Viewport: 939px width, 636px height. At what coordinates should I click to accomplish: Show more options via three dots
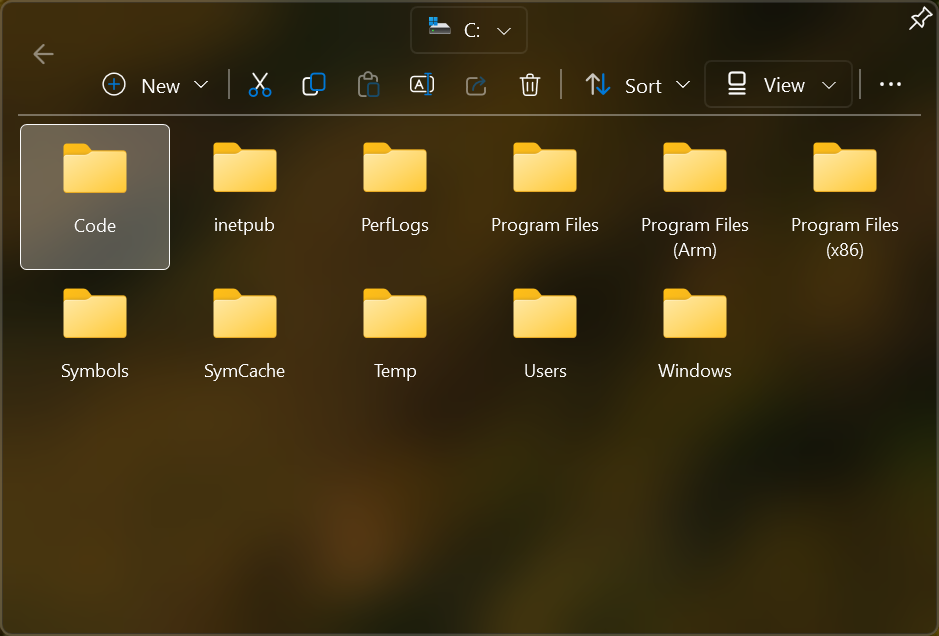pyautogui.click(x=890, y=84)
